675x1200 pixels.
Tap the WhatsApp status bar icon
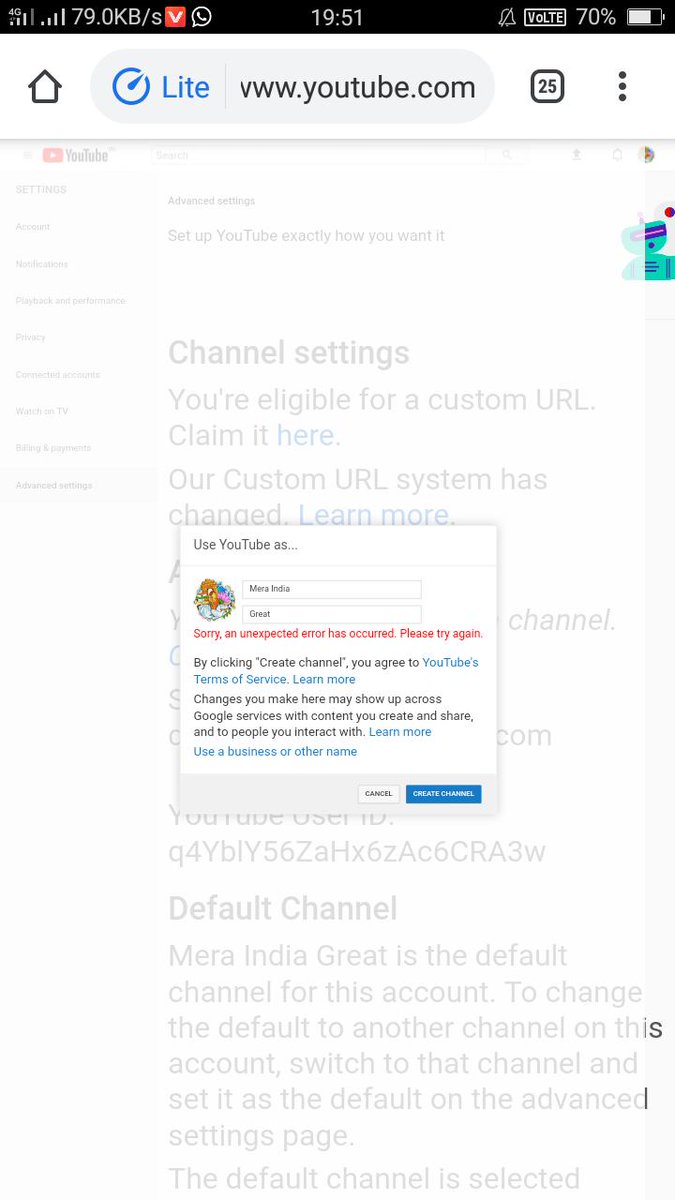click(x=201, y=16)
